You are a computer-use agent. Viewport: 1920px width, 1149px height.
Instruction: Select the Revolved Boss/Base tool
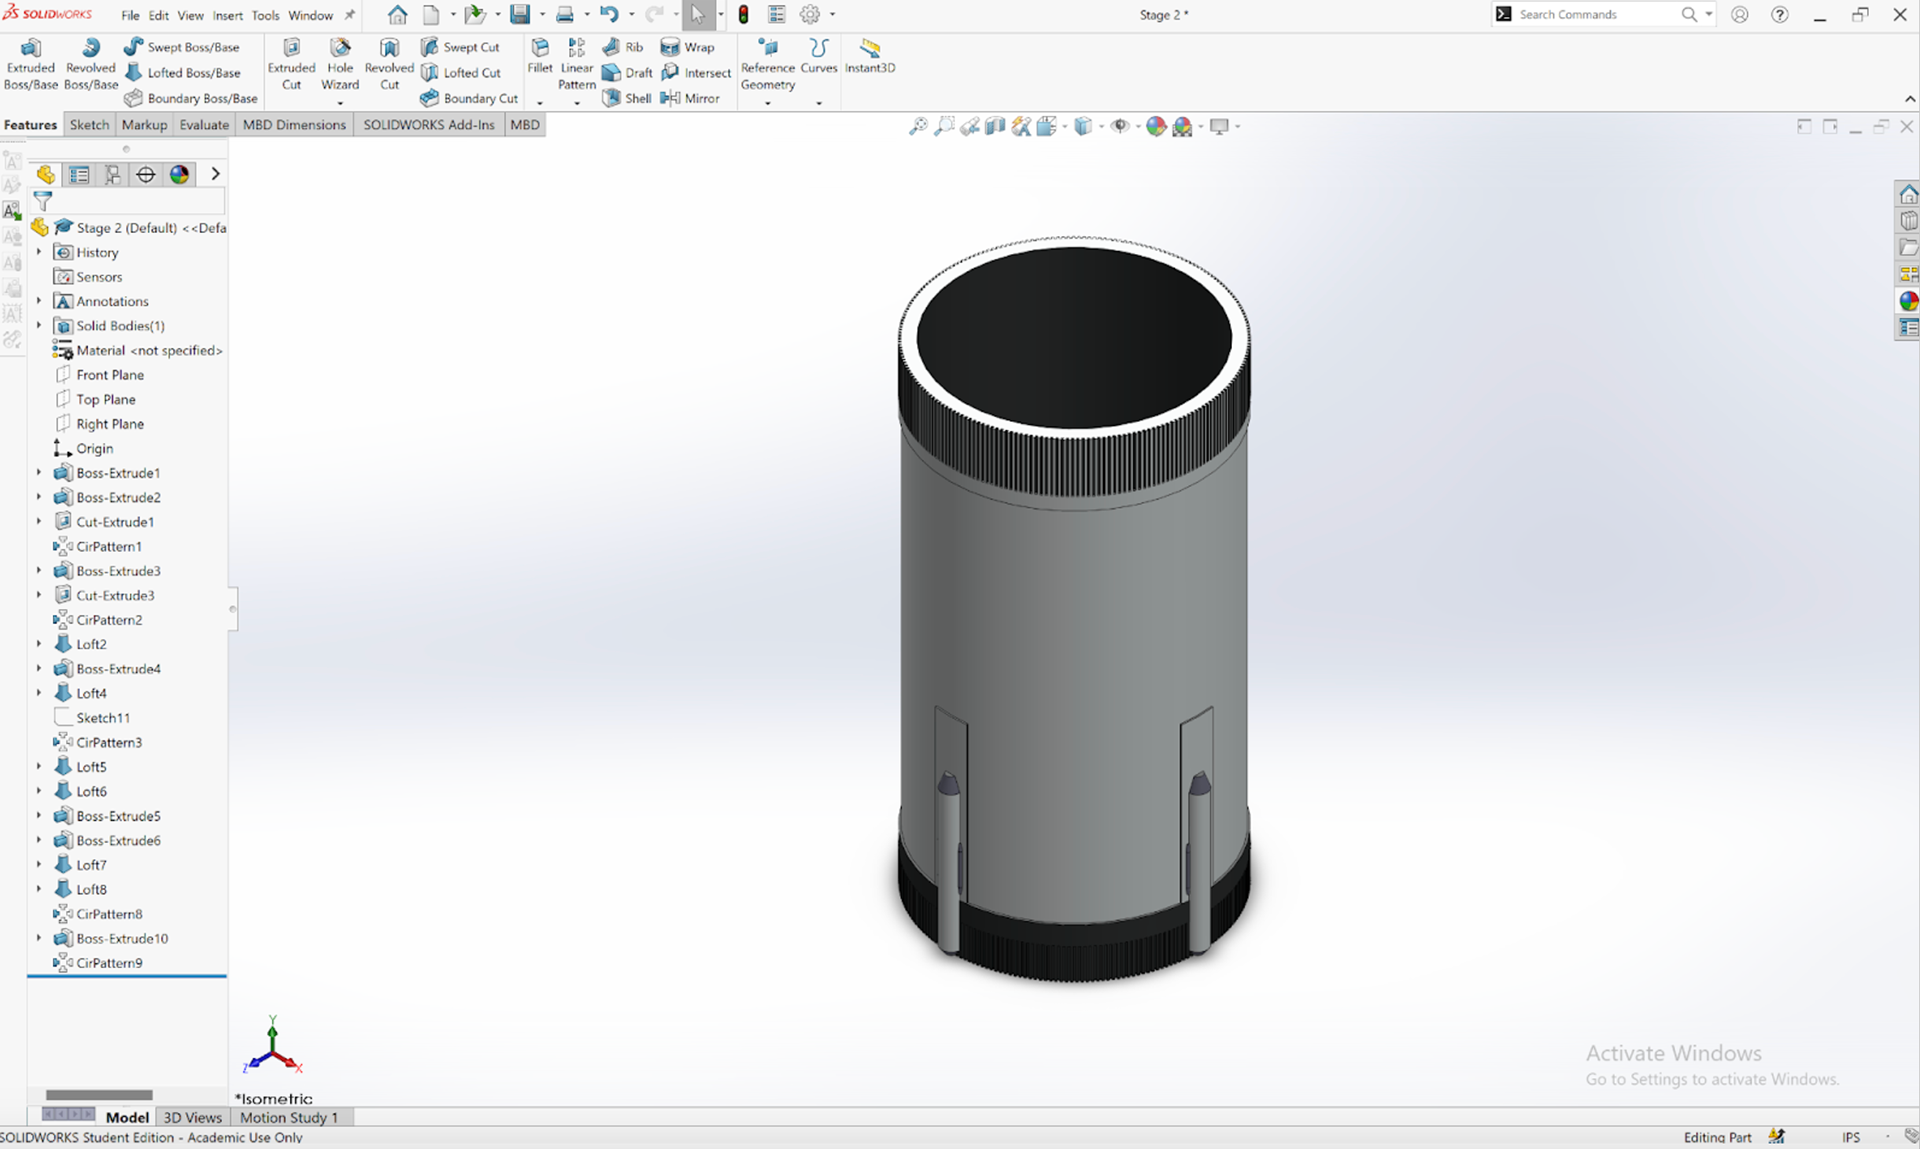click(91, 64)
